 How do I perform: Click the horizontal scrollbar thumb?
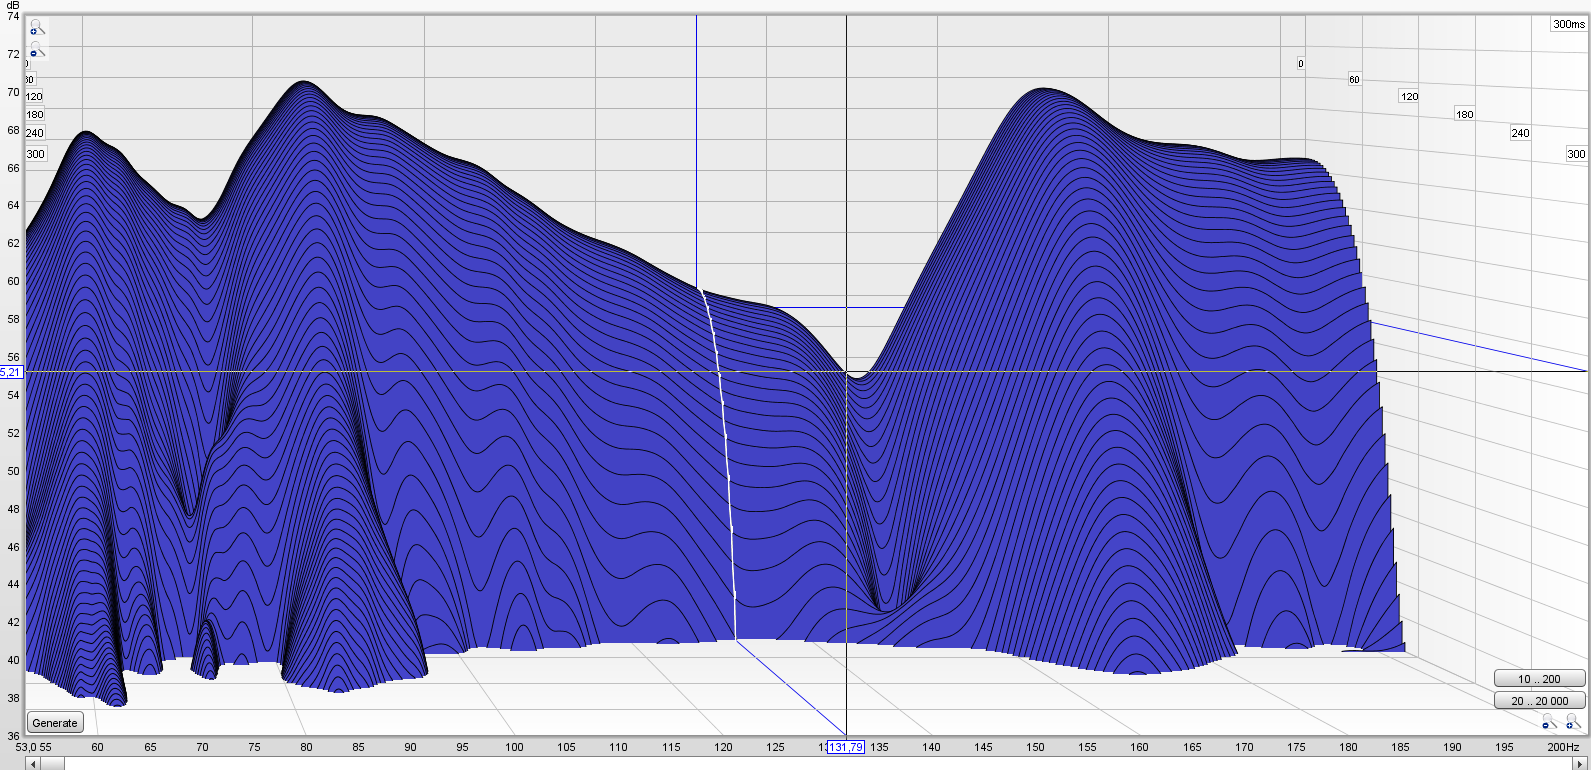click(x=53, y=764)
